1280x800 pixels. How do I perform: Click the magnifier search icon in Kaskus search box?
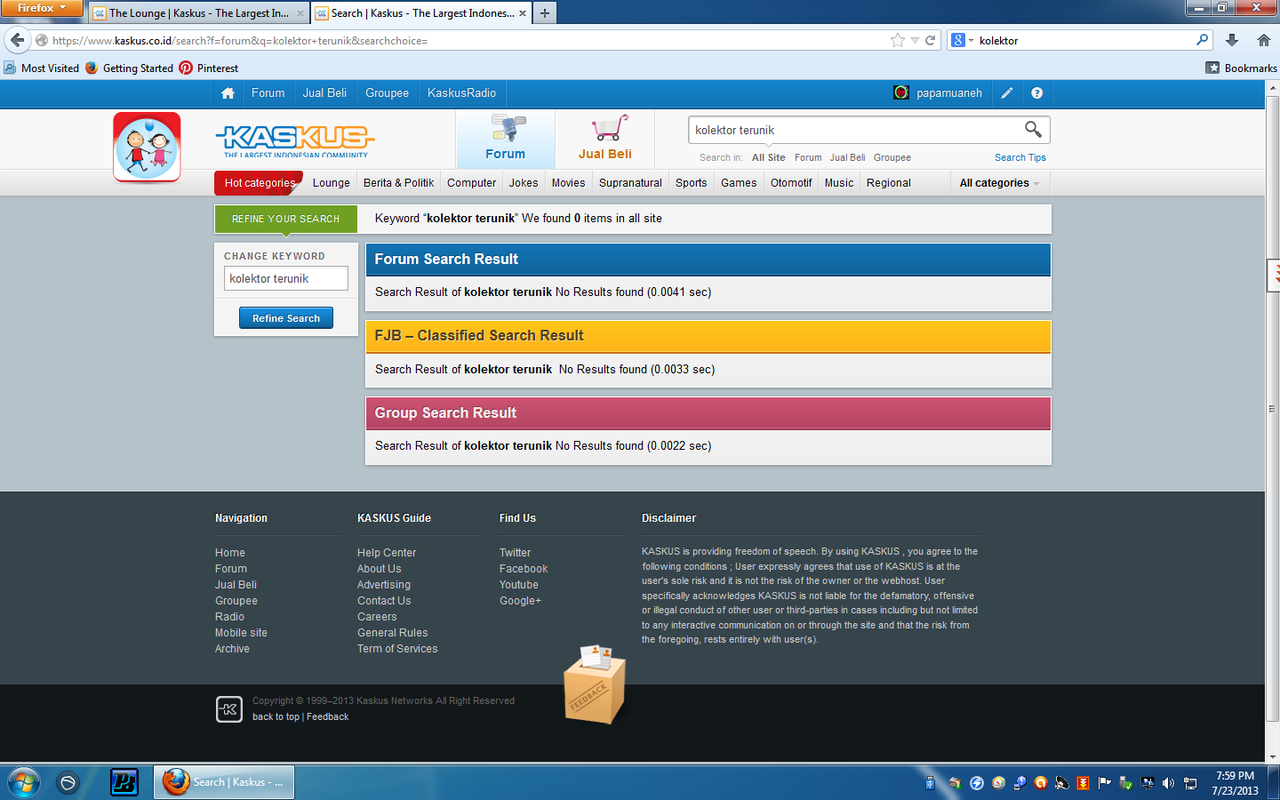pyautogui.click(x=1033, y=129)
